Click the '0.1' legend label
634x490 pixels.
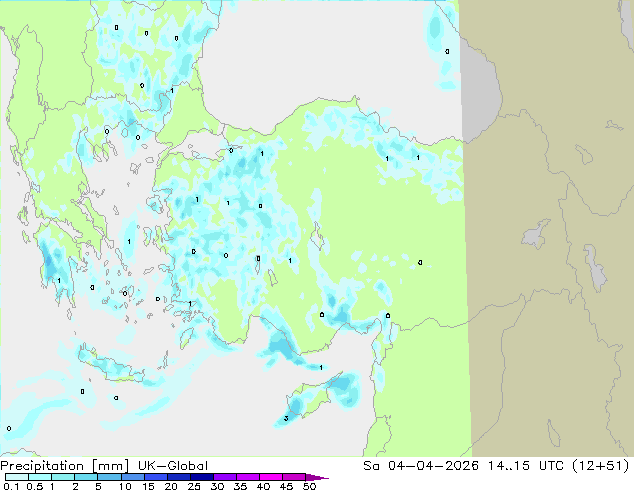click(11, 486)
